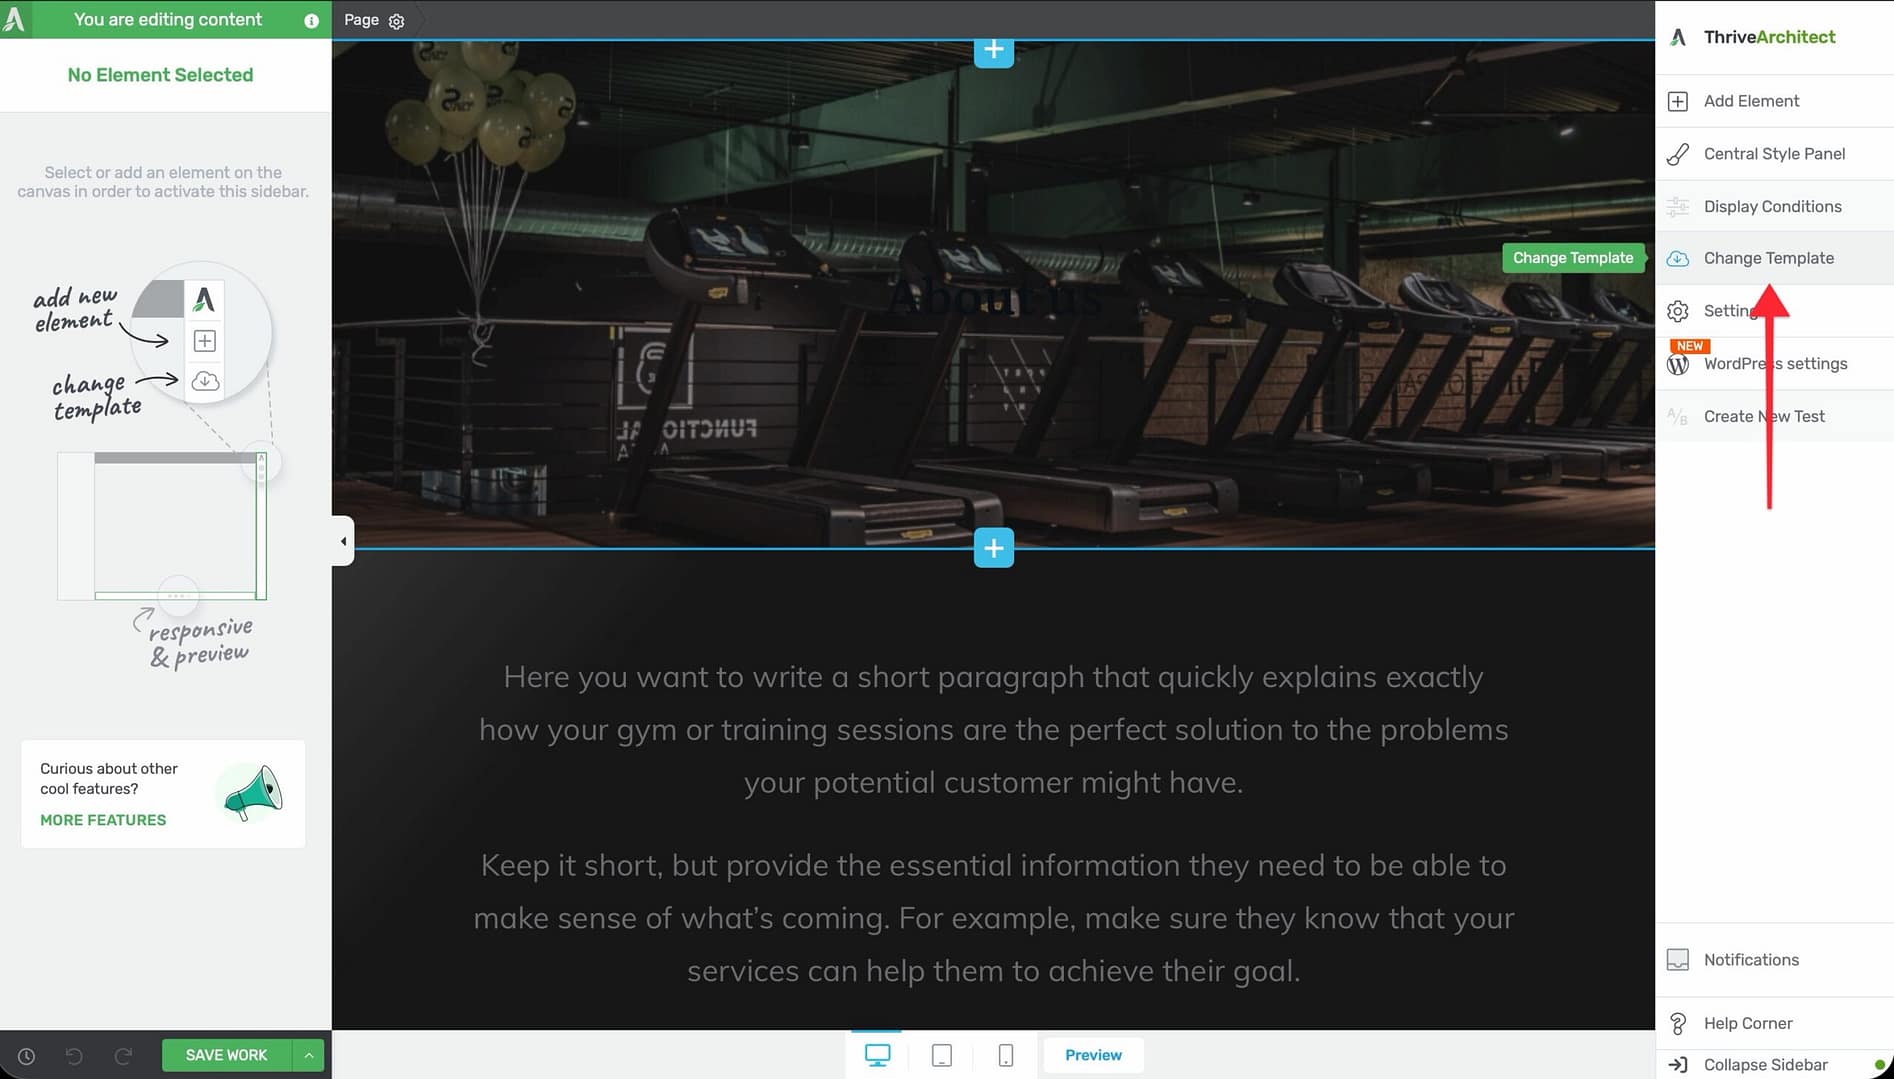Open Help Corner
The width and height of the screenshot is (1894, 1079).
click(1747, 1023)
